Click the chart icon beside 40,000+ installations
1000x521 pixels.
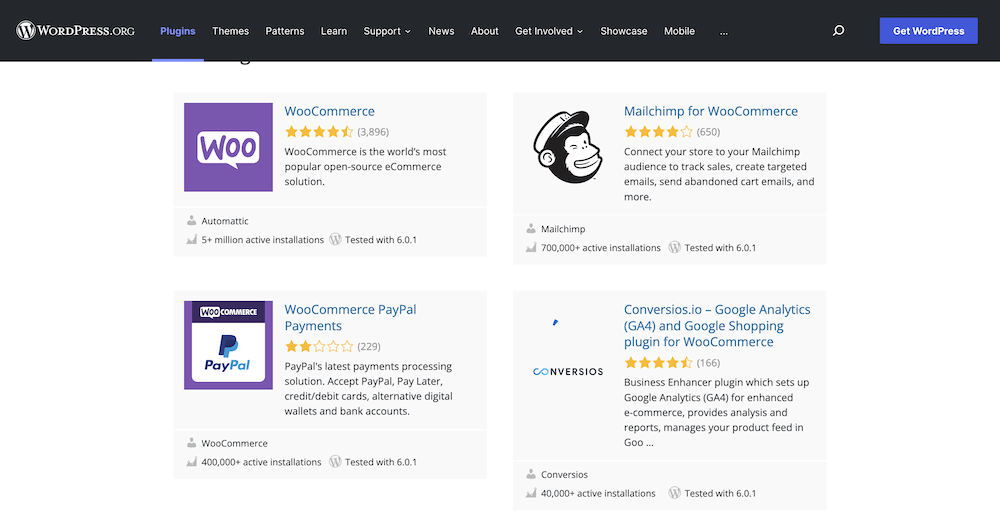click(x=531, y=493)
